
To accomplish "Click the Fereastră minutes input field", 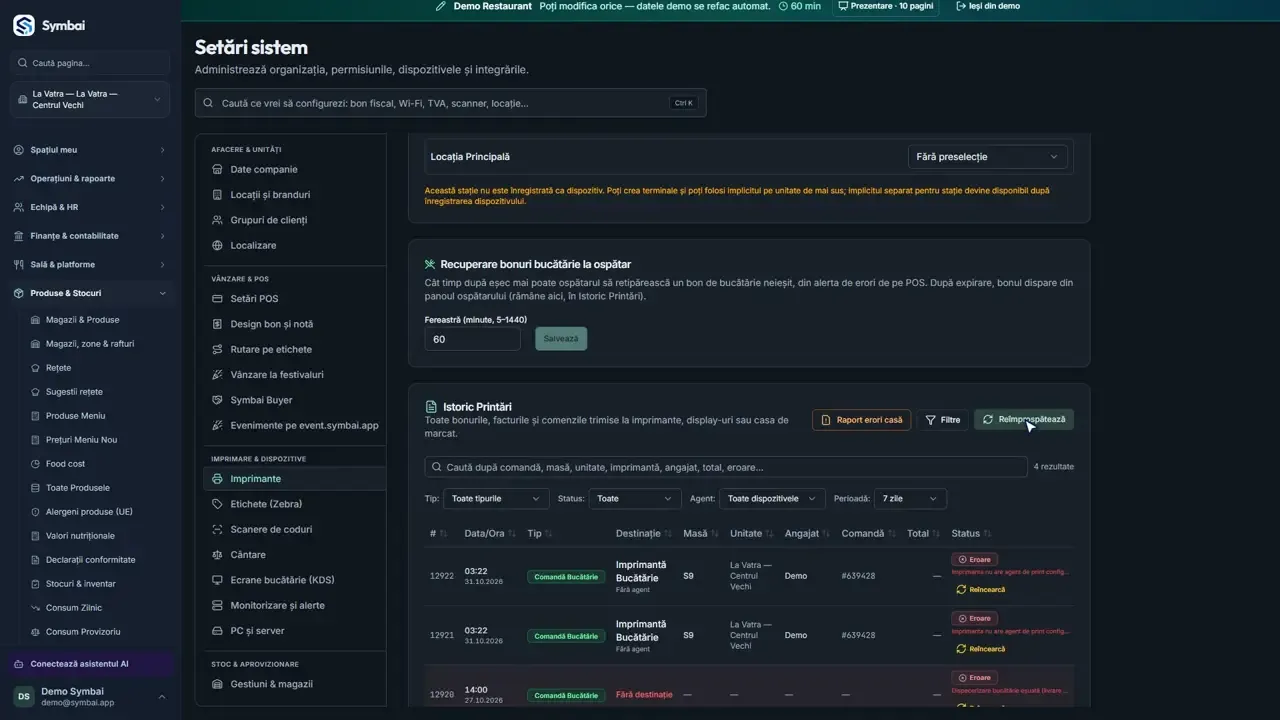I will click(472, 339).
